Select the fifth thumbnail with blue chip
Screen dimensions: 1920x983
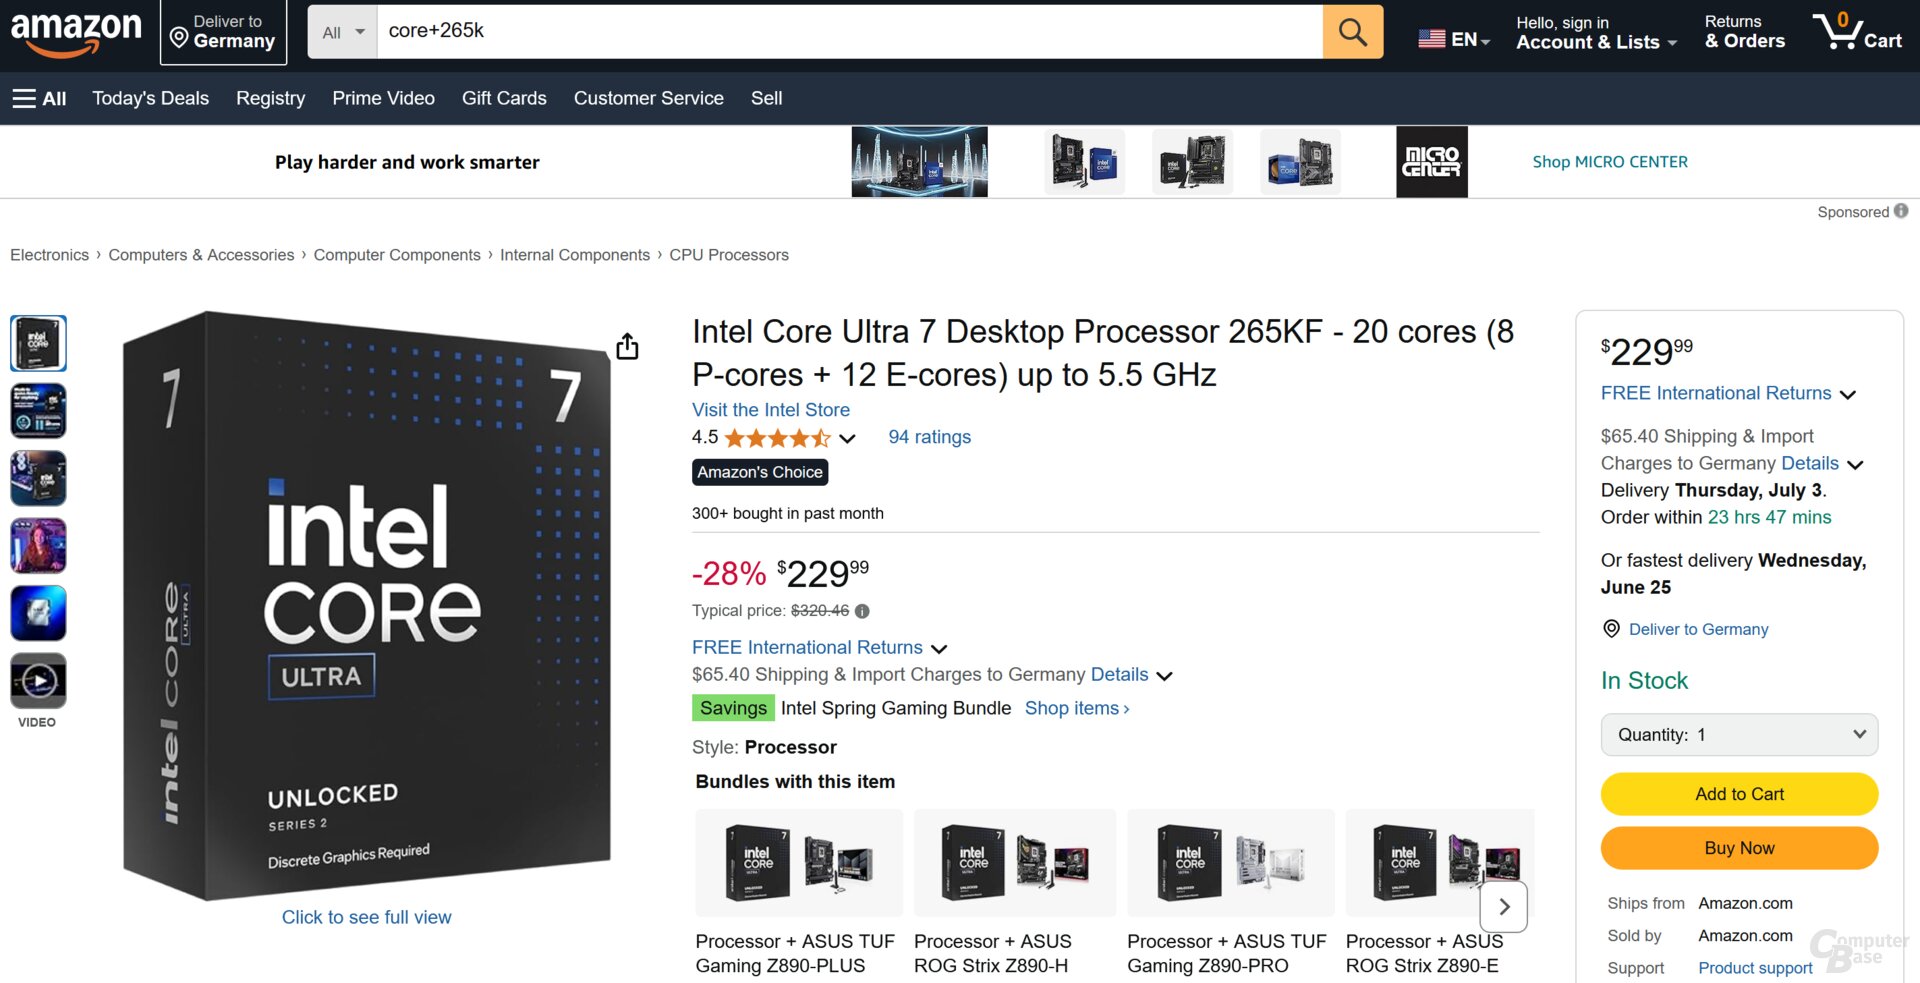38,613
